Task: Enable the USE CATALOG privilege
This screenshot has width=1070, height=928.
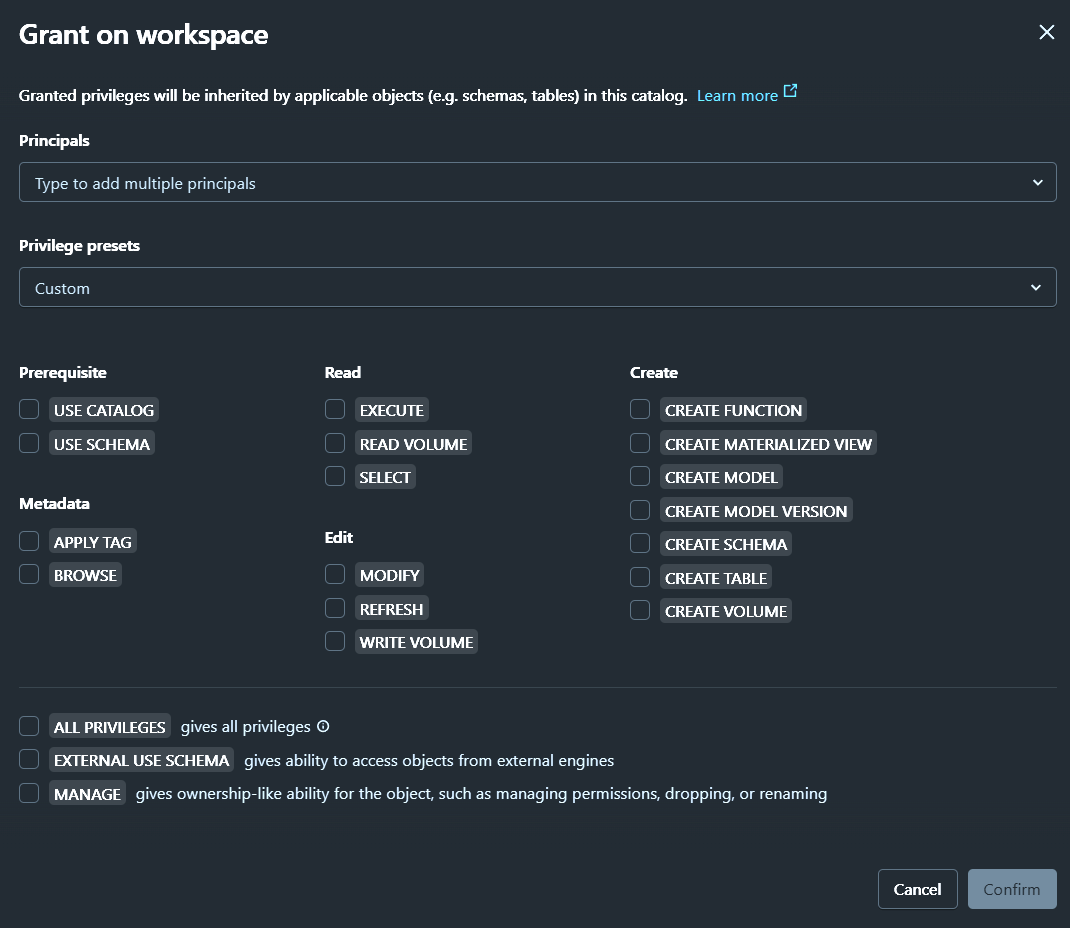Action: coord(29,409)
